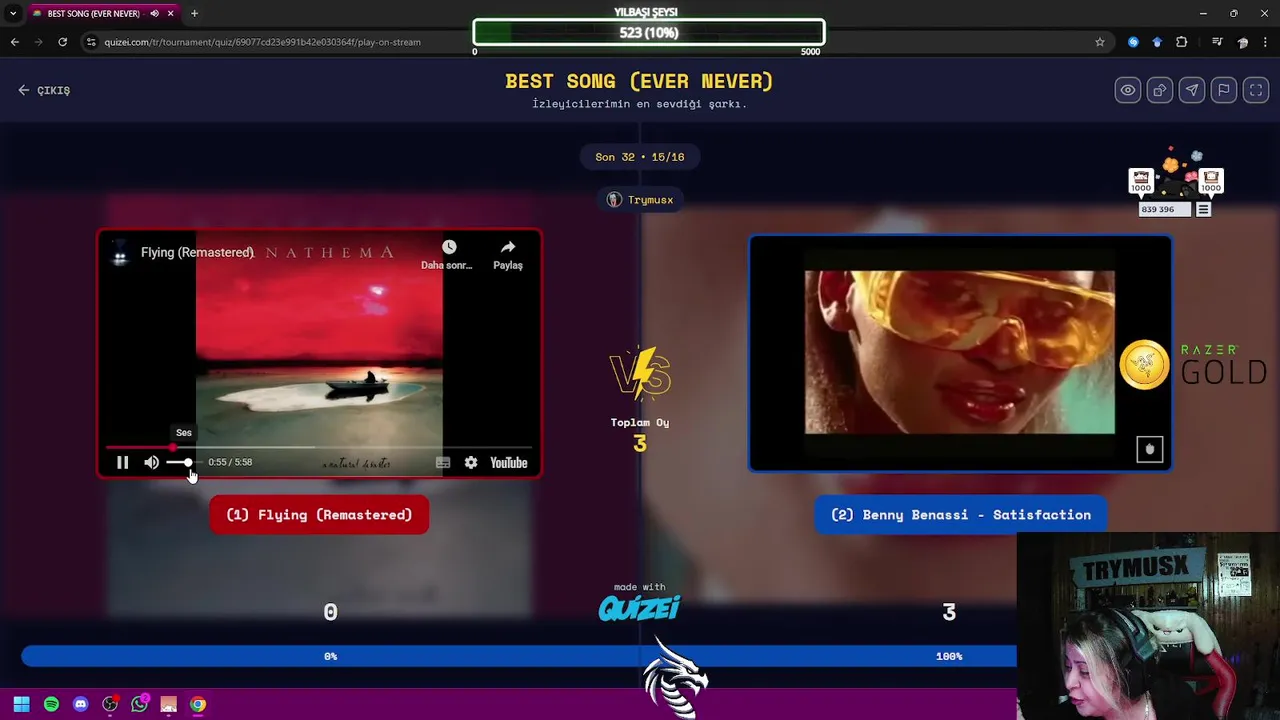
Task: Go back in browser history
Action: pos(14,42)
